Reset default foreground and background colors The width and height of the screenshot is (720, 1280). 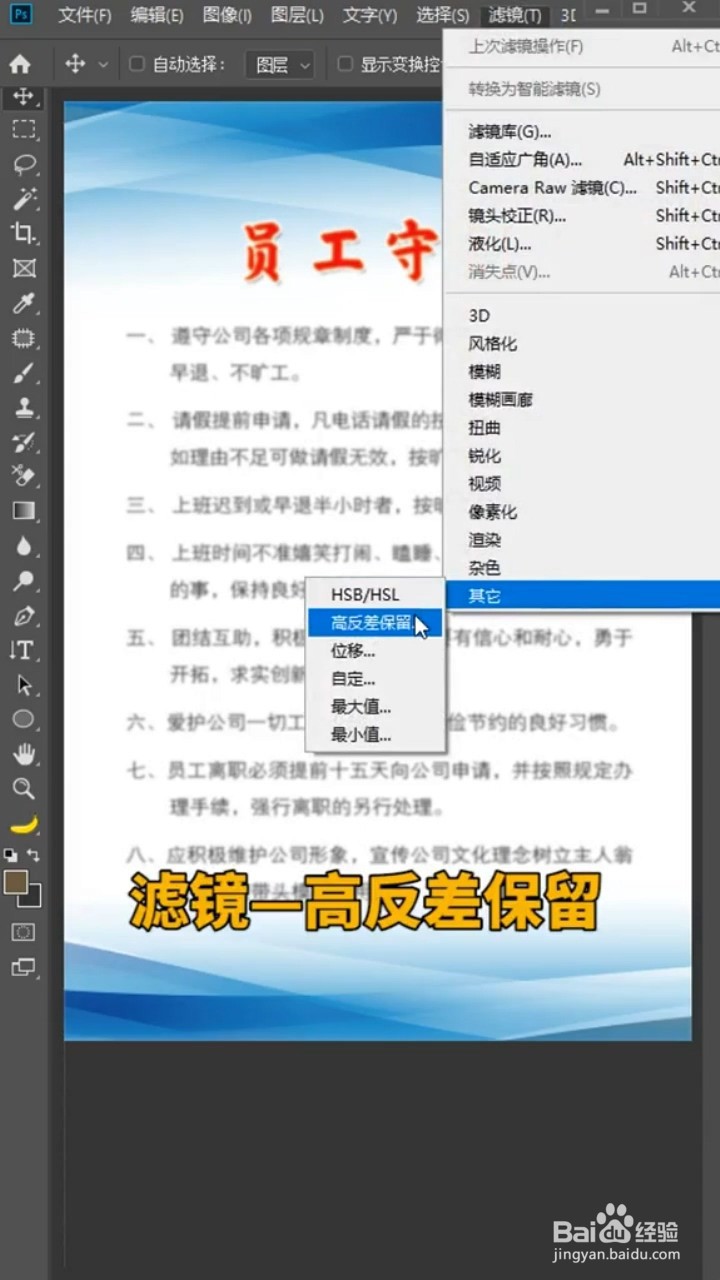10,855
